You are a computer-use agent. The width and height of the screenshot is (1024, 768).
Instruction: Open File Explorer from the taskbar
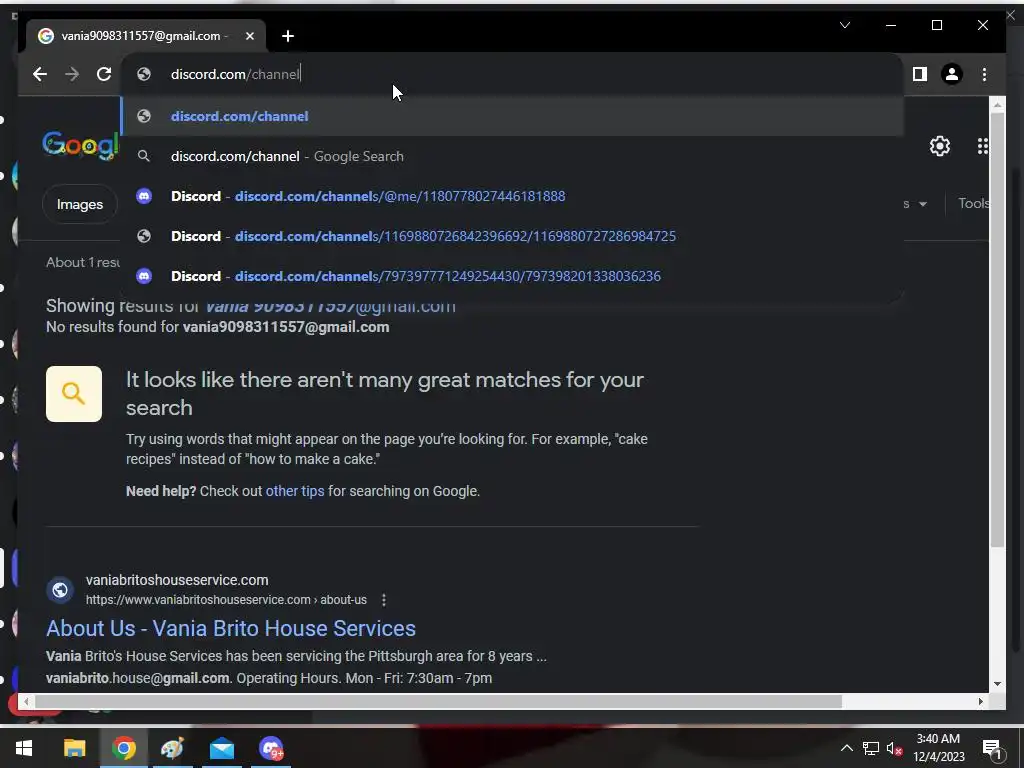tap(74, 748)
